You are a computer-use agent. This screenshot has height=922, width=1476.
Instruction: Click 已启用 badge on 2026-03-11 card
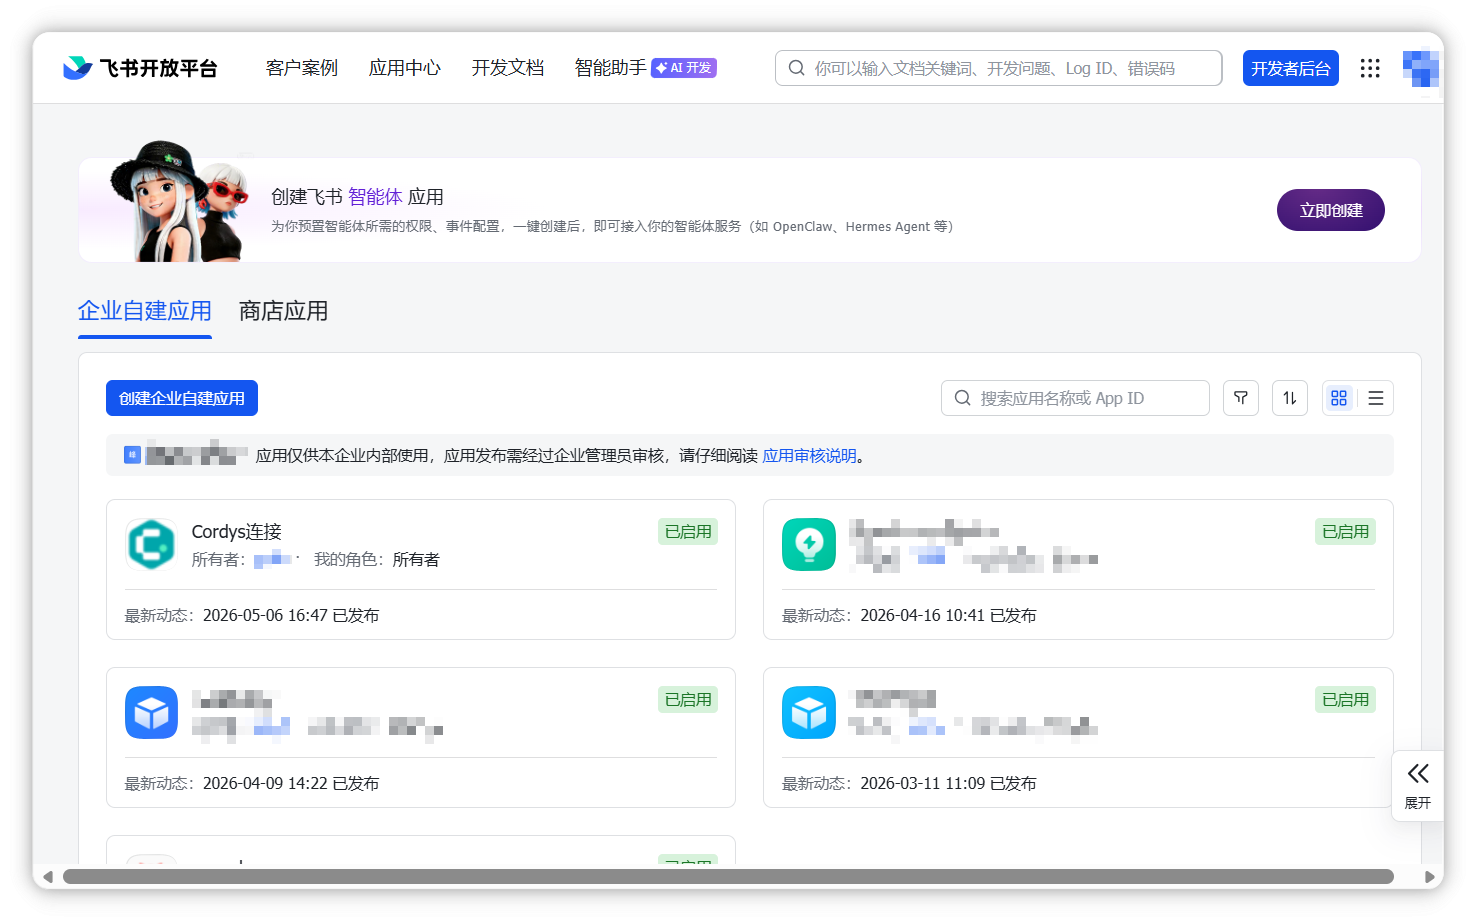(1346, 700)
